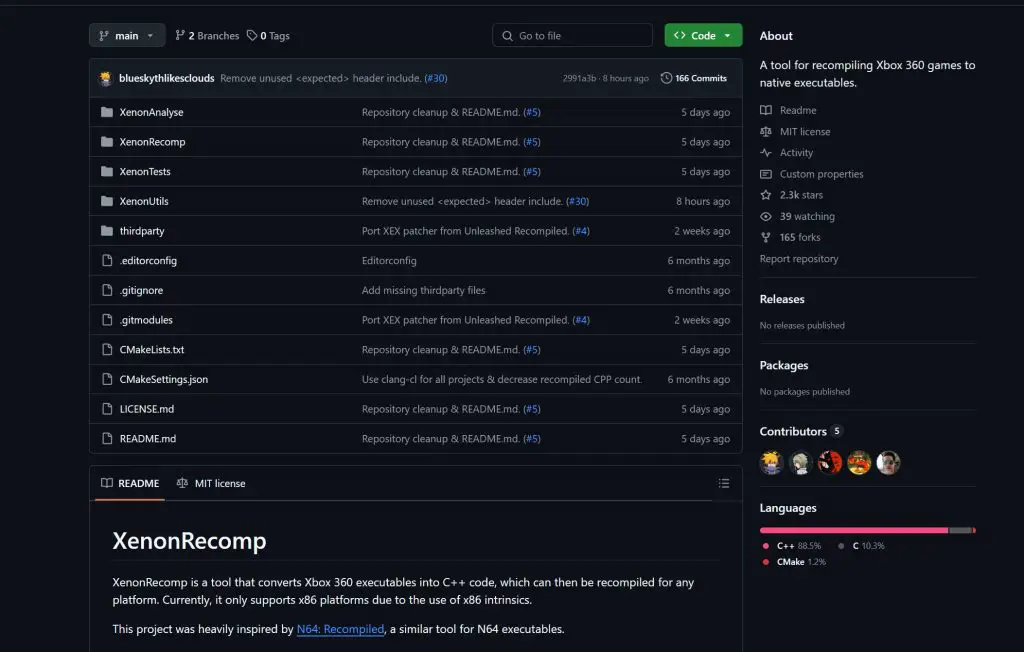This screenshot has height=652, width=1024.
Task: Click the XenonTests folder icon
Action: pos(107,172)
